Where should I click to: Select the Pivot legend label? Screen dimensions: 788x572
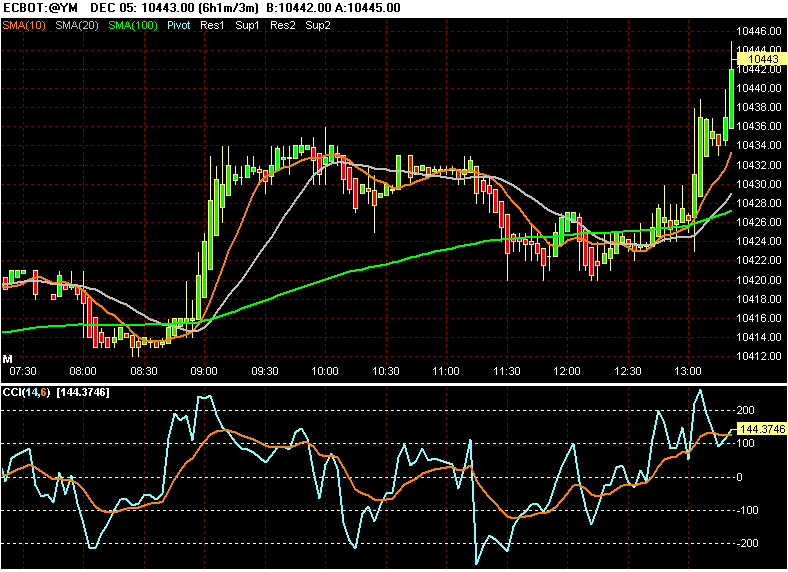pos(179,25)
